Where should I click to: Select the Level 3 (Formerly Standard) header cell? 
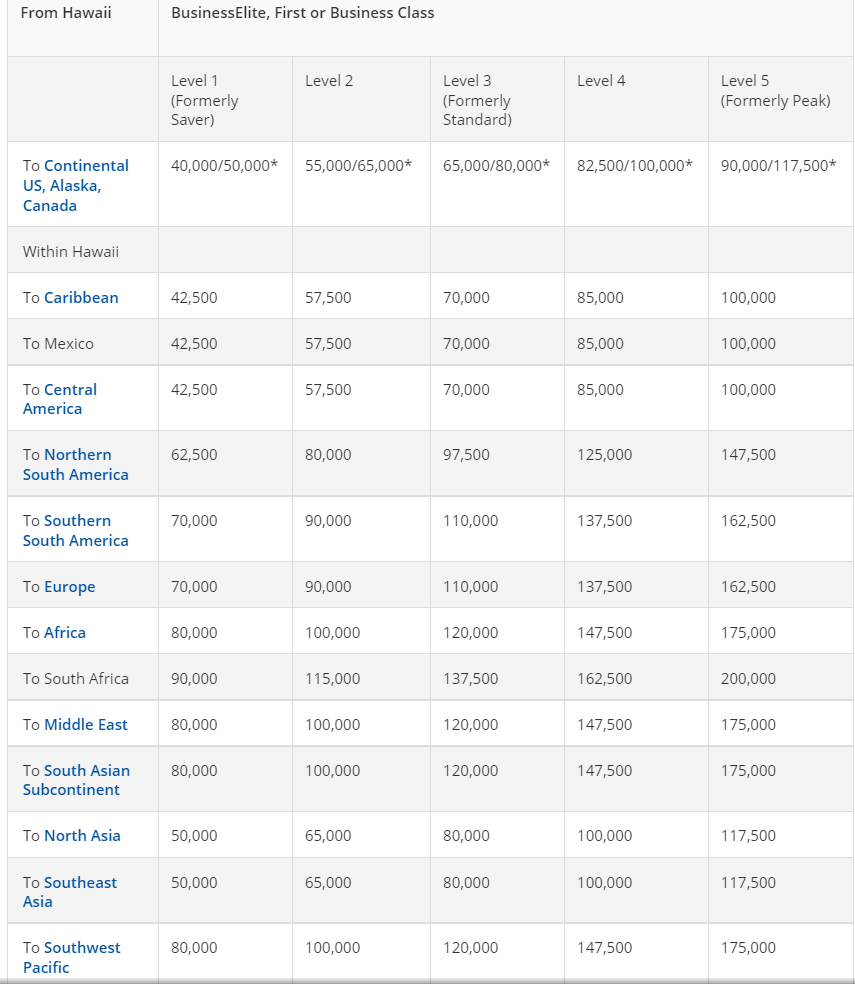pos(477,100)
